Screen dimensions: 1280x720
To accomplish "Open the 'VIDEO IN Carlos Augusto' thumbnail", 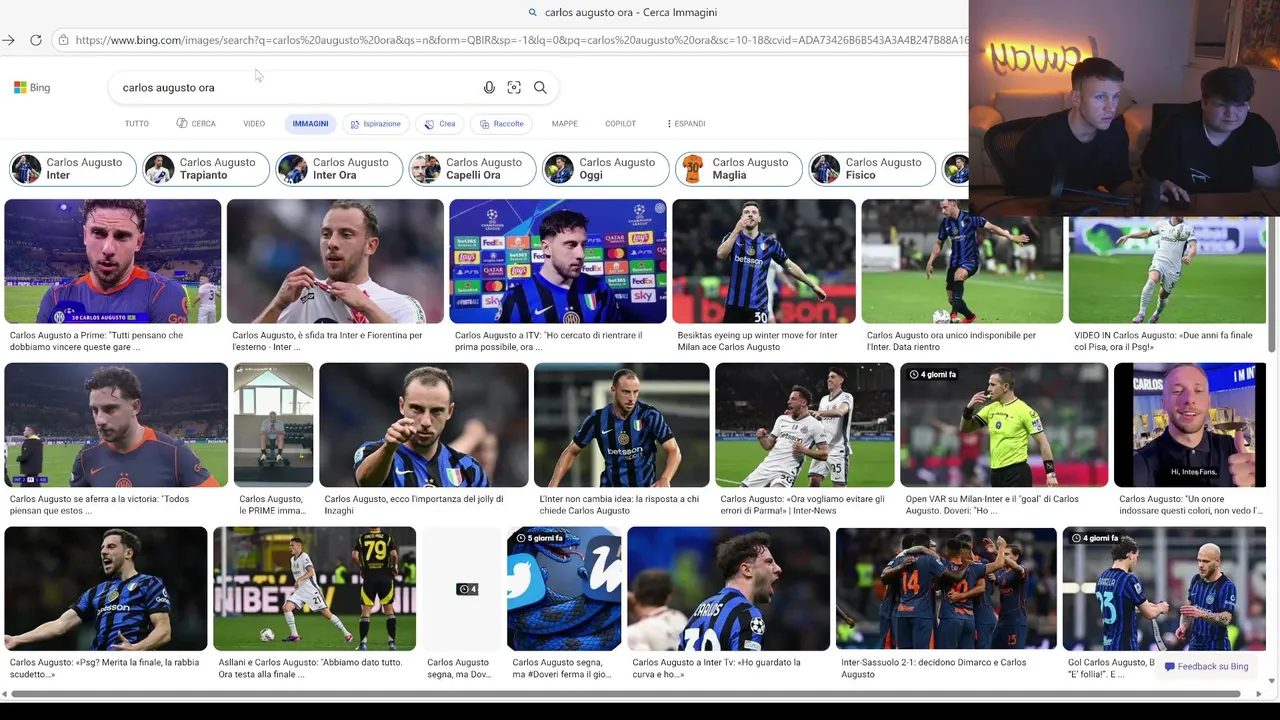I will [1167, 268].
